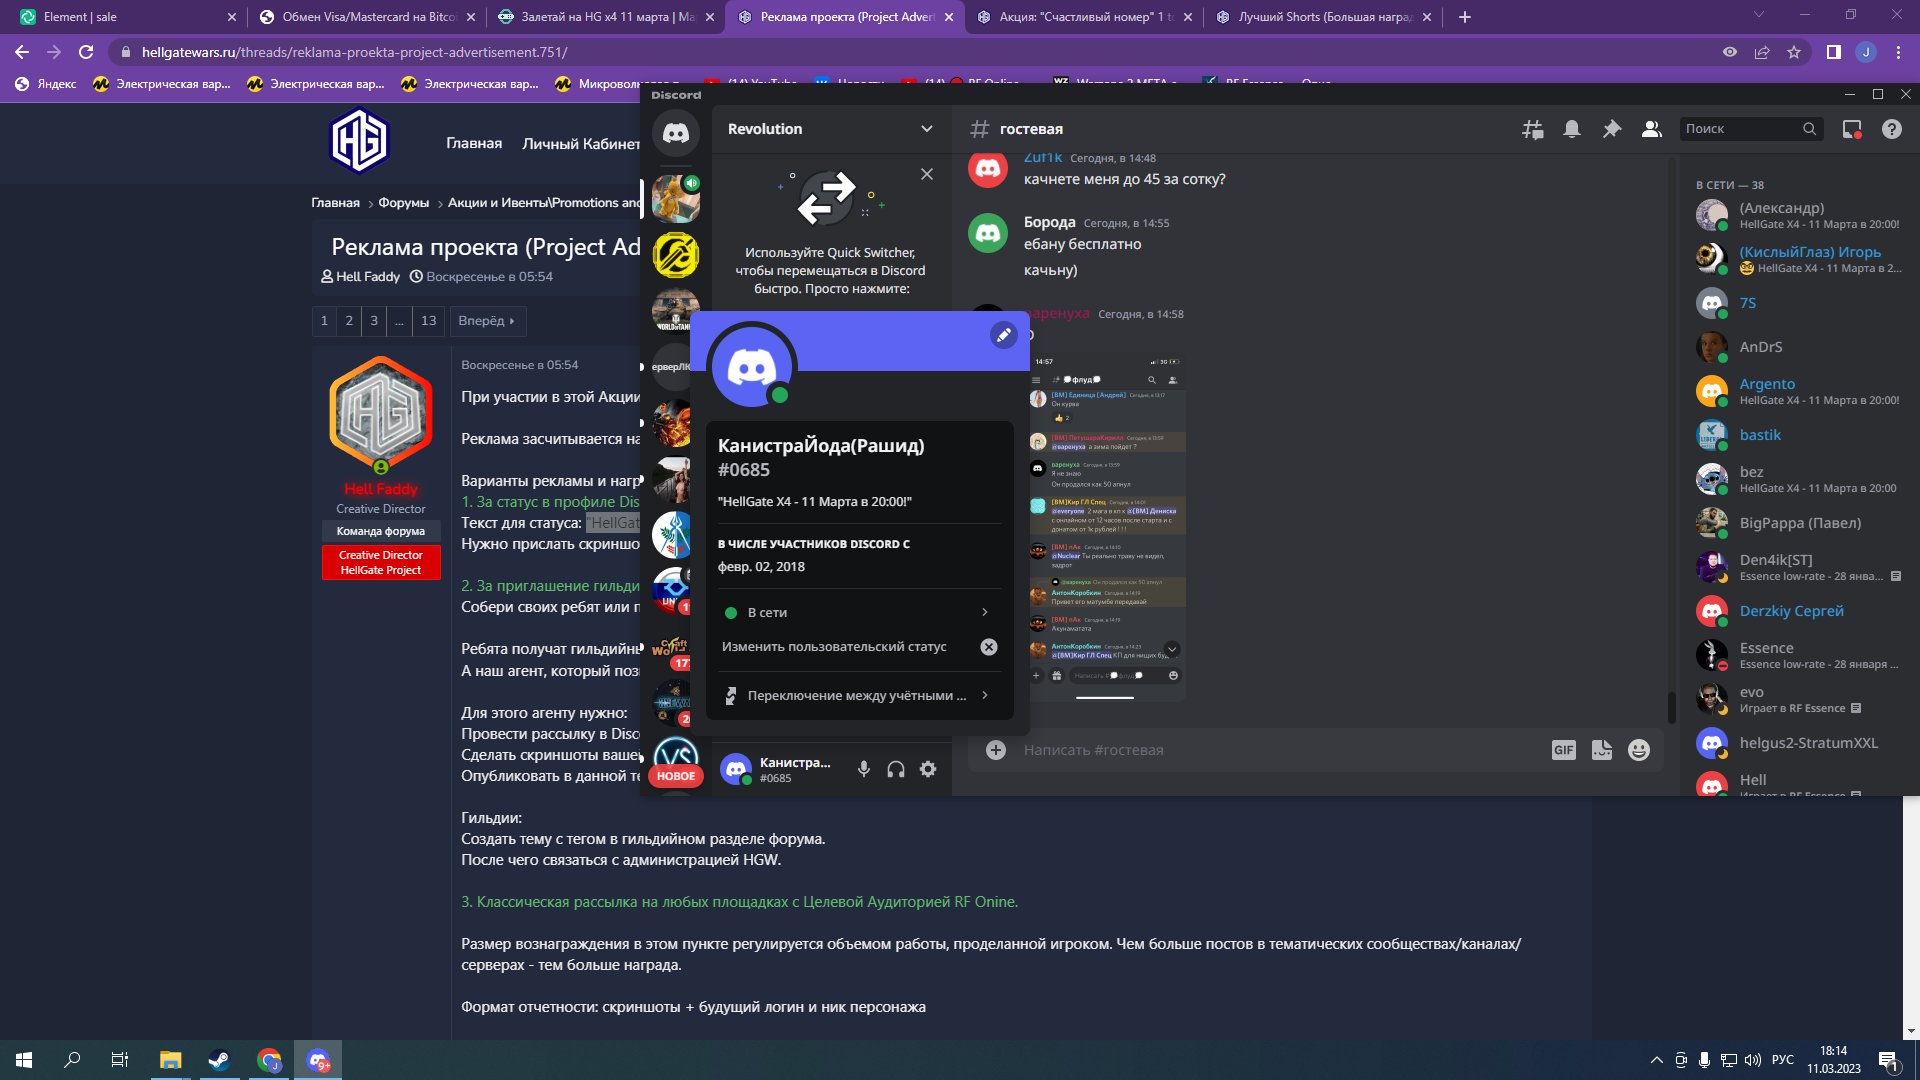Click message input 'Написать #гостевая'
The height and width of the screenshot is (1080, 1920).
[1280, 750]
